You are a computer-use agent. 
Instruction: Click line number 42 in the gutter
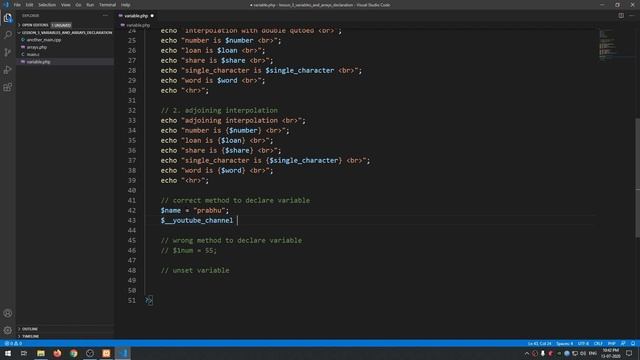point(132,211)
